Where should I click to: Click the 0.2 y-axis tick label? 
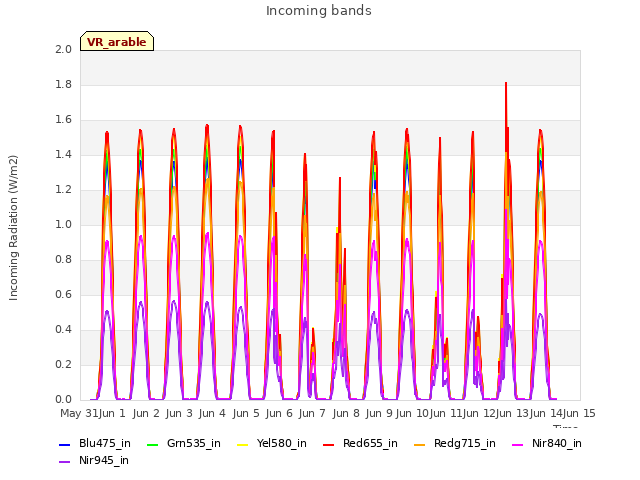[x=63, y=365]
